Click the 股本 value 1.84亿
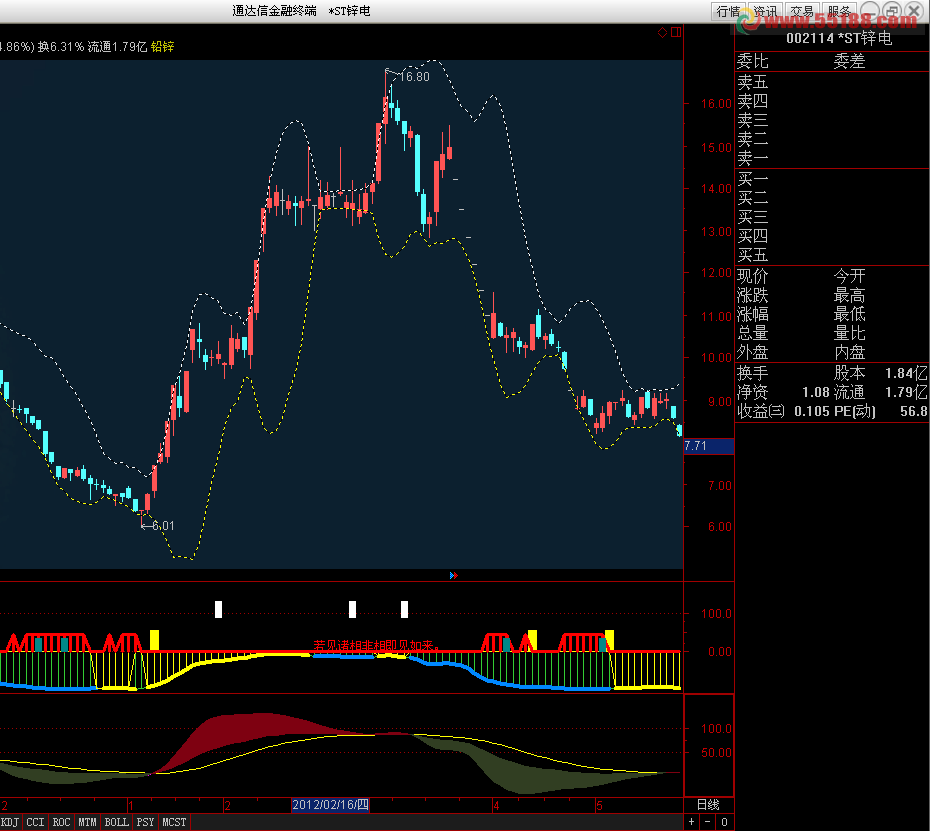This screenshot has width=930, height=831. point(906,373)
